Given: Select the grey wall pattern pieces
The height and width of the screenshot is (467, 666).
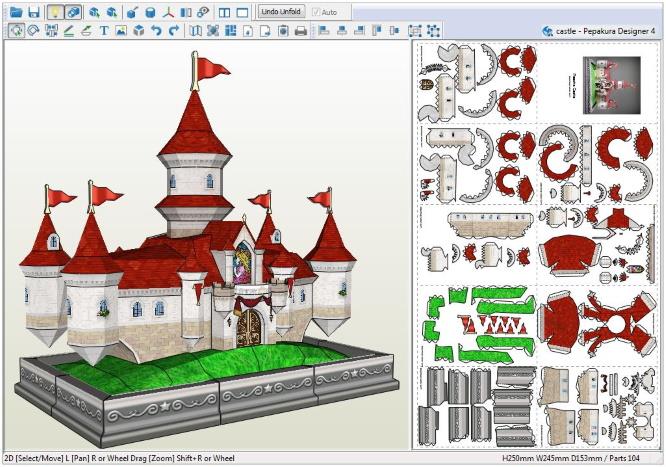Looking at the screenshot, I should (477, 407).
